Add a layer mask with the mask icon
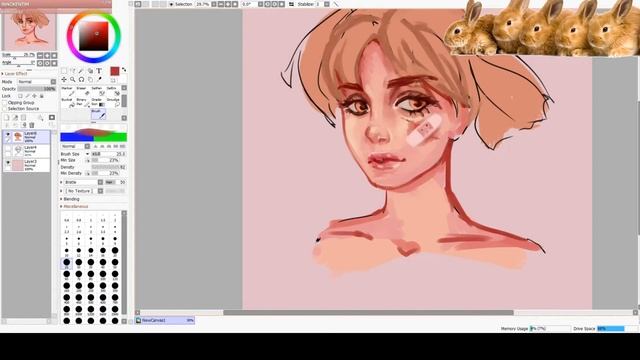Image resolution: width=640 pixels, height=360 pixels. 52,118
